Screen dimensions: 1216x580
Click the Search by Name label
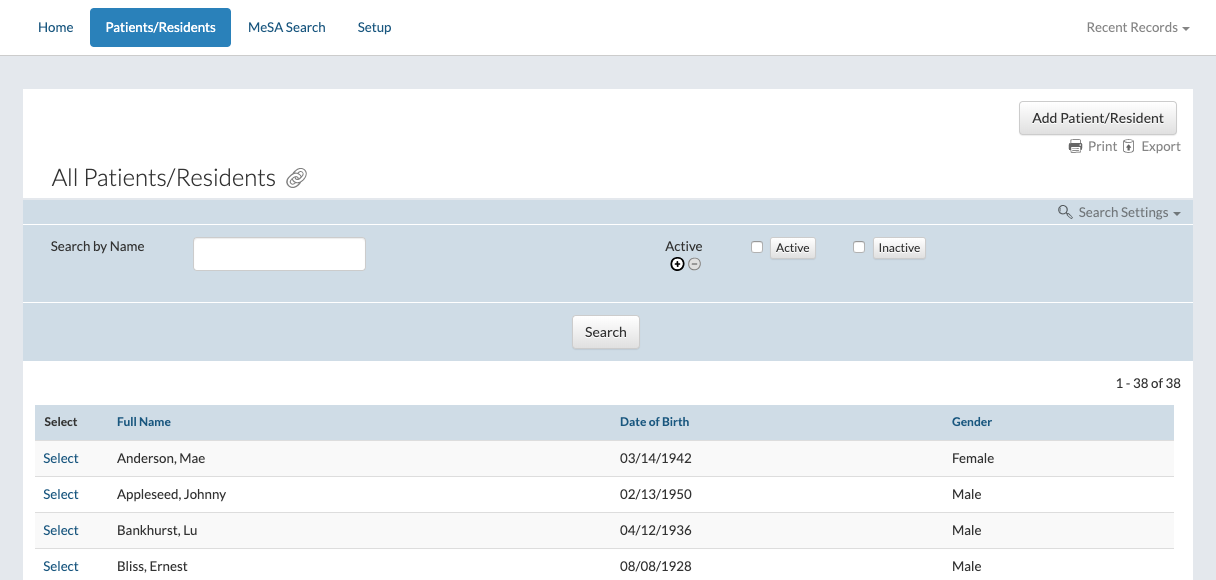[98, 246]
